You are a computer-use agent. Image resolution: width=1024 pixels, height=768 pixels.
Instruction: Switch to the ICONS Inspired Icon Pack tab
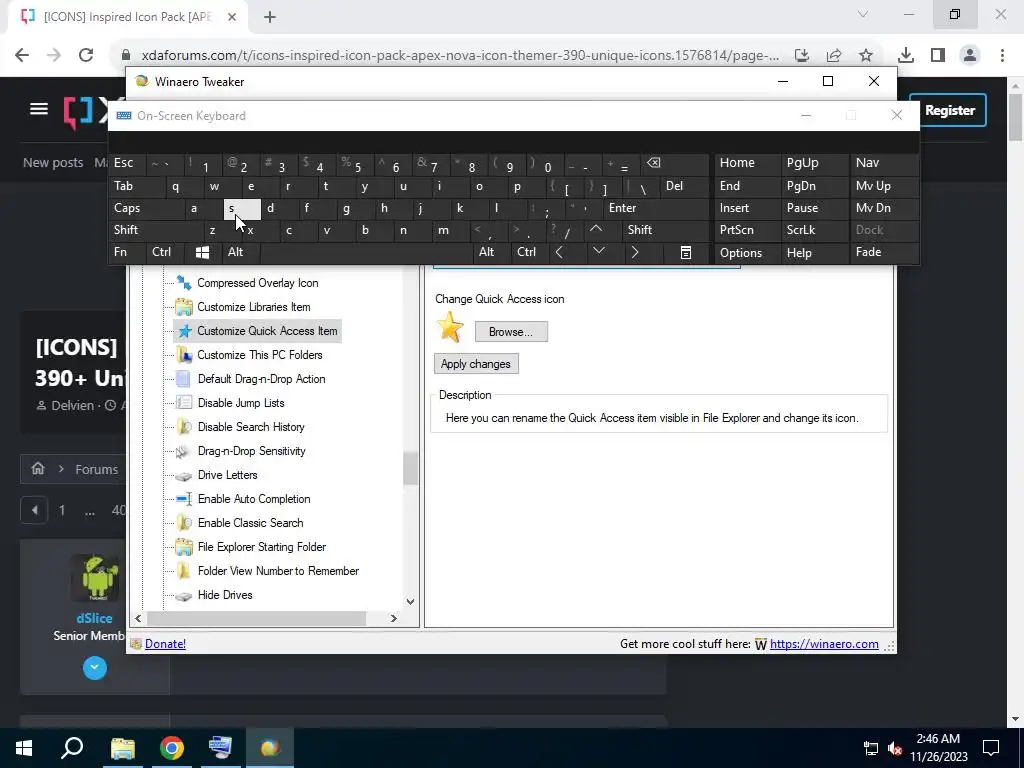127,17
